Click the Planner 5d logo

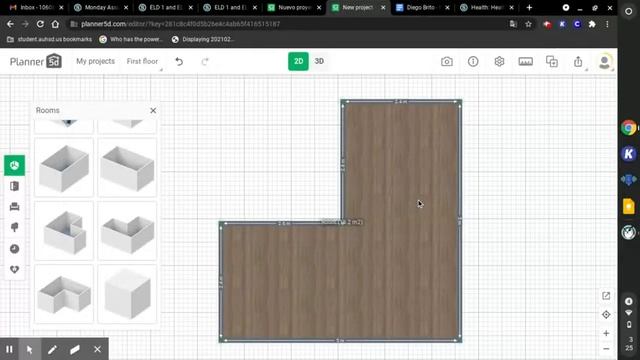[x=36, y=61]
